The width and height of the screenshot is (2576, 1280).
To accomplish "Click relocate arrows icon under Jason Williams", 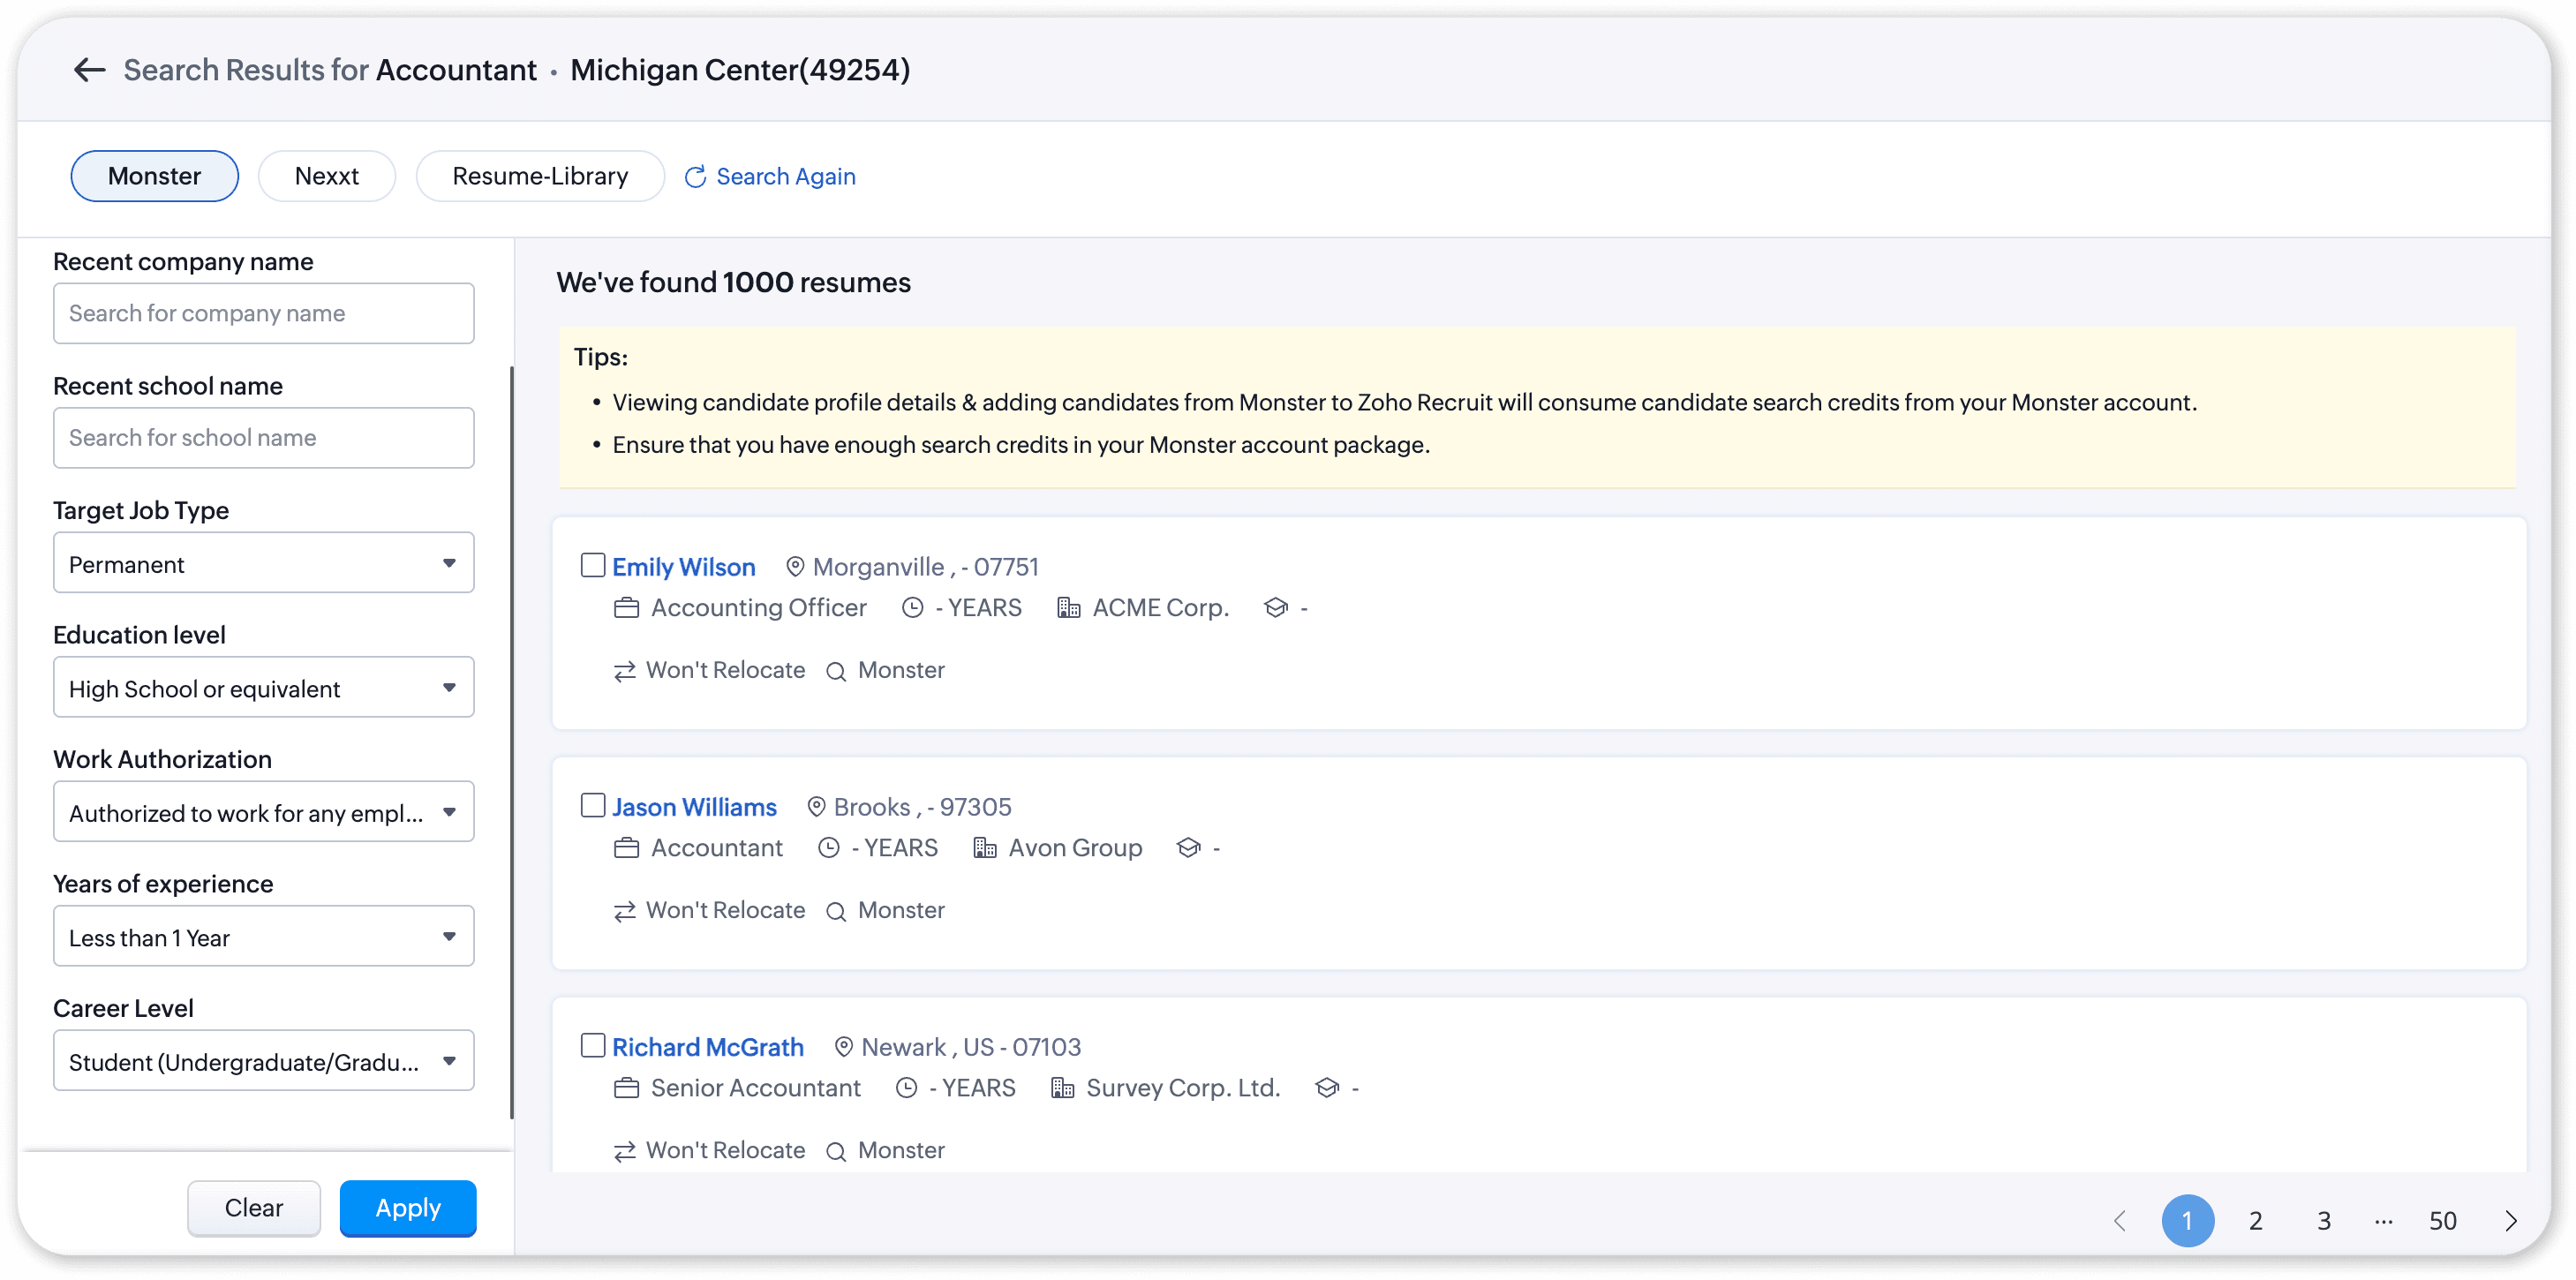I will click(x=625, y=911).
